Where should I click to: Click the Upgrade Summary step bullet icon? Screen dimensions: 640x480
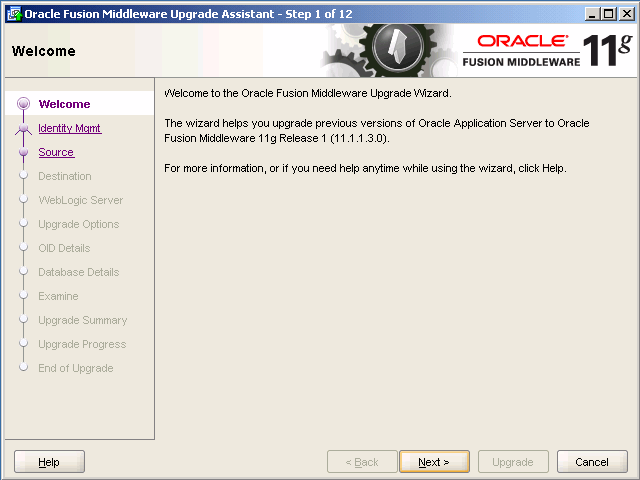23,319
